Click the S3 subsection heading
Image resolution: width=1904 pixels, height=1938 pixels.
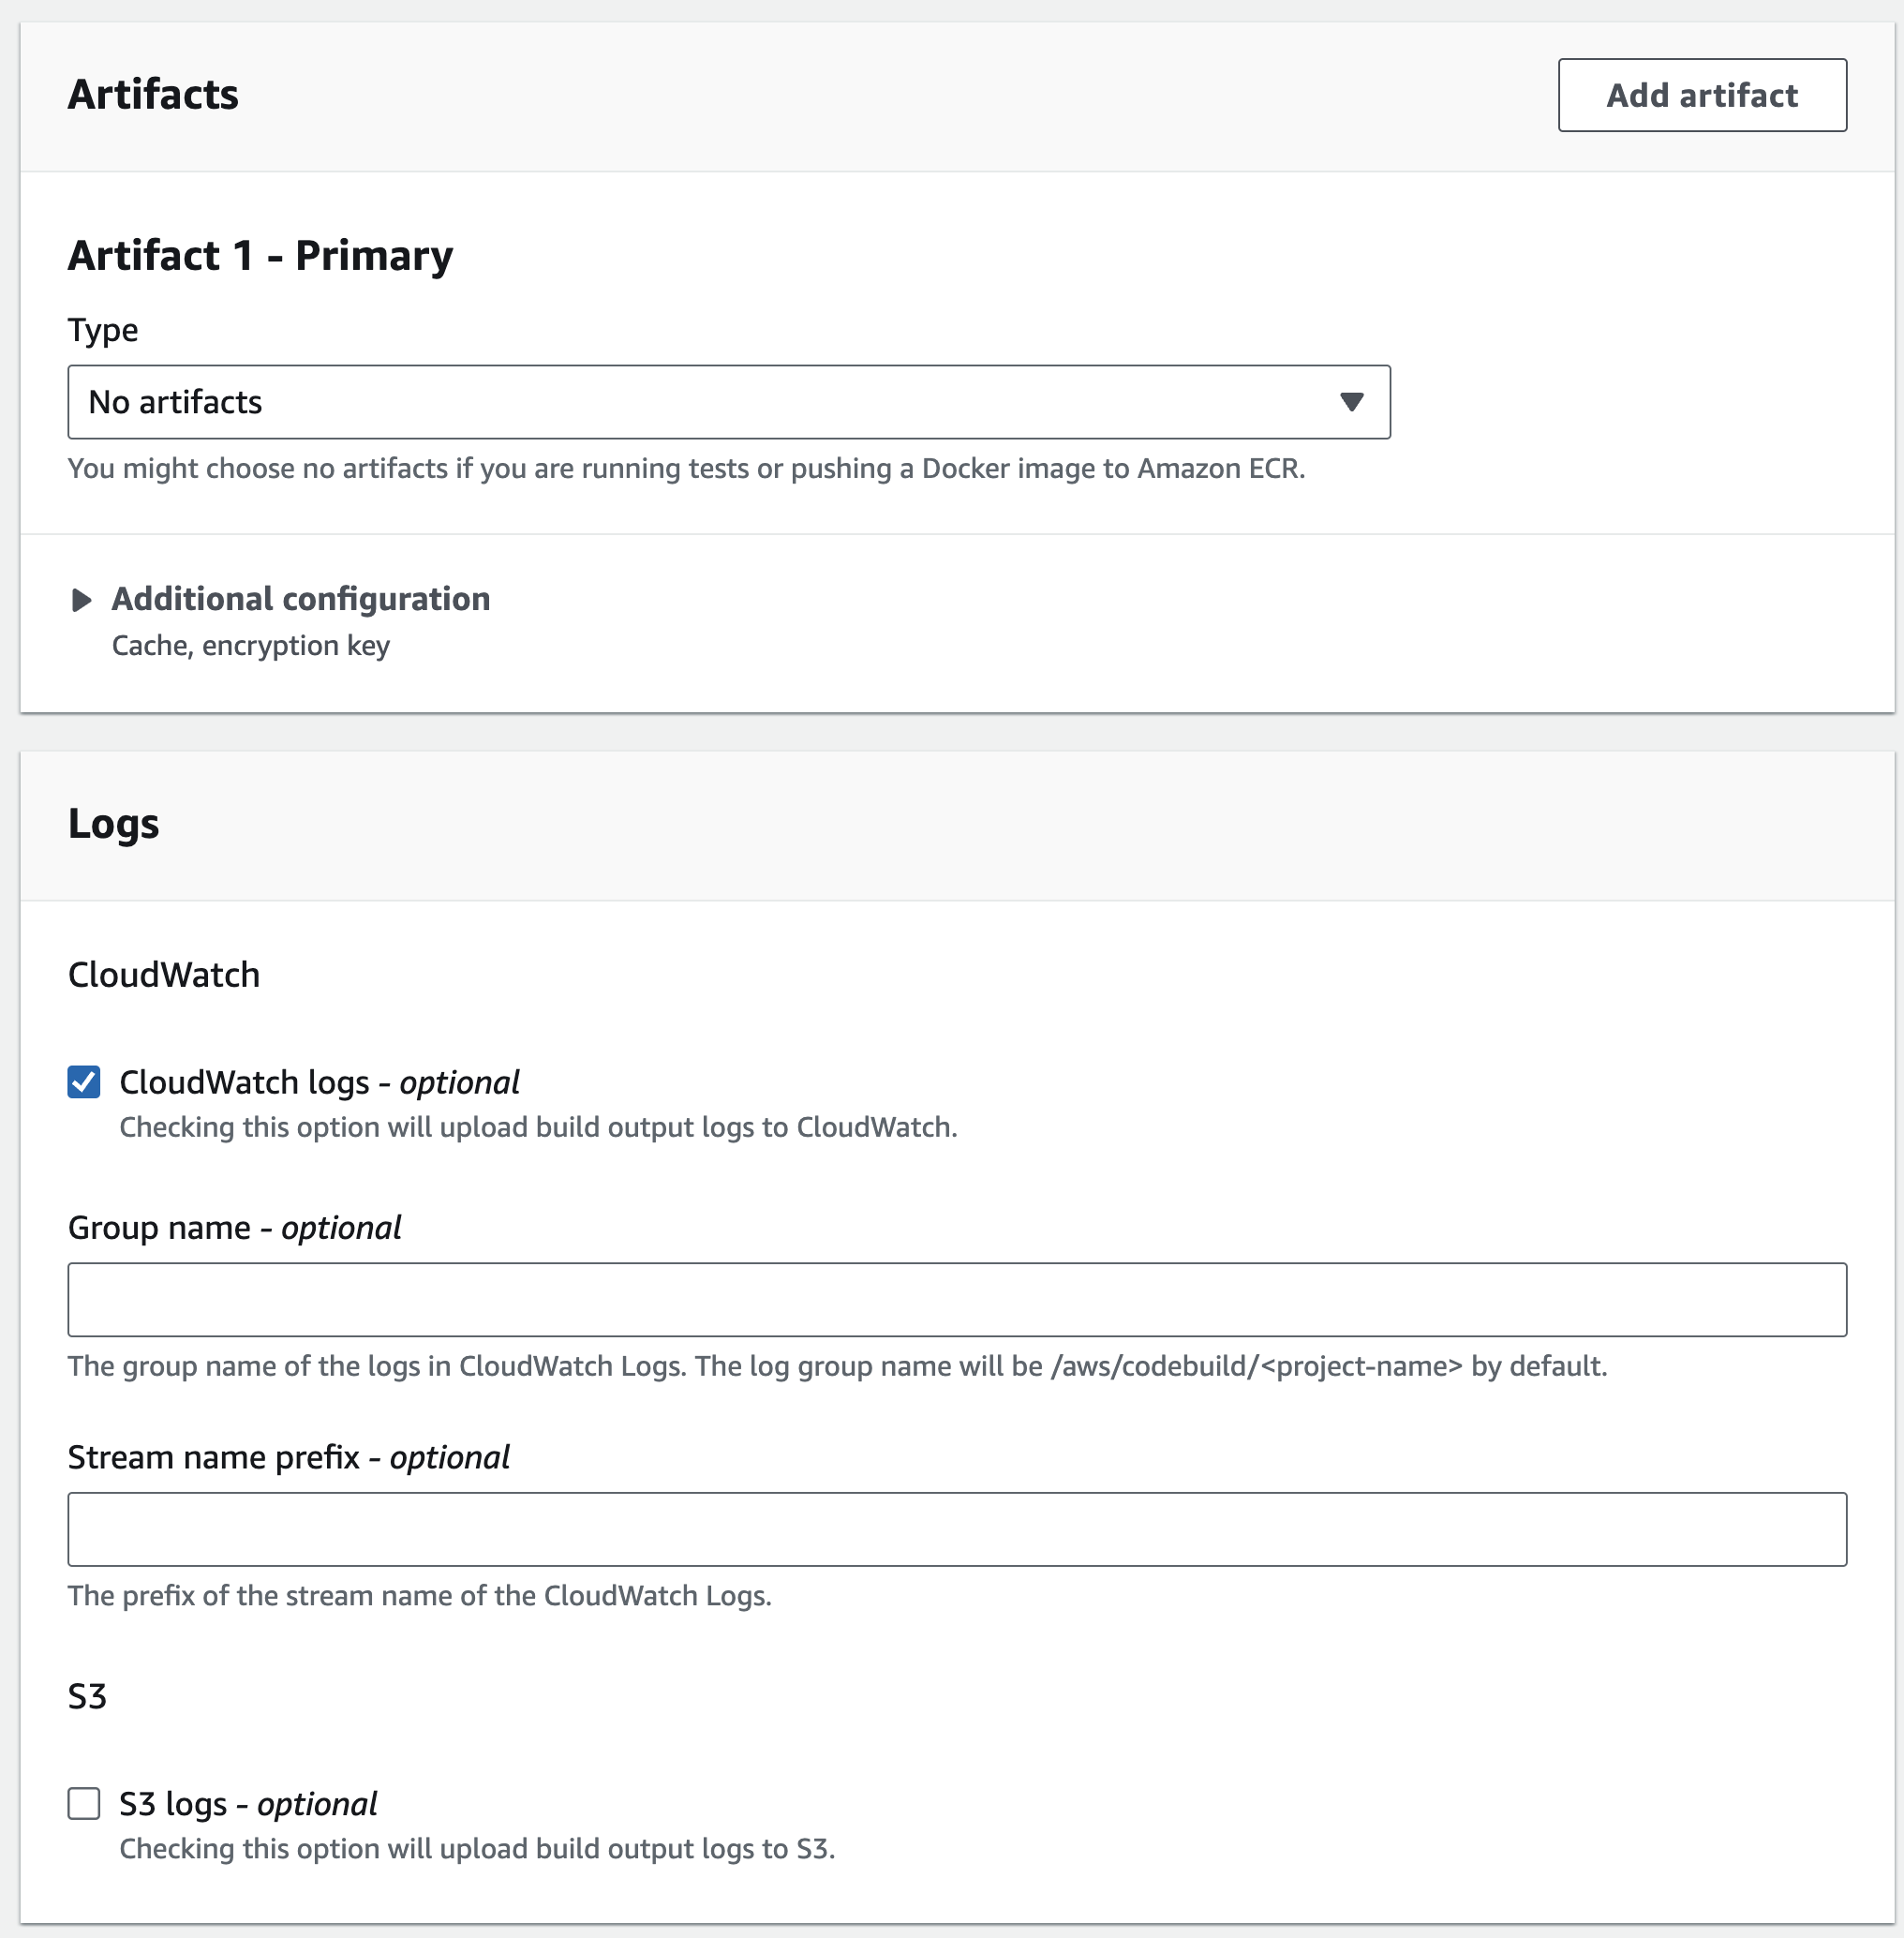point(87,1697)
